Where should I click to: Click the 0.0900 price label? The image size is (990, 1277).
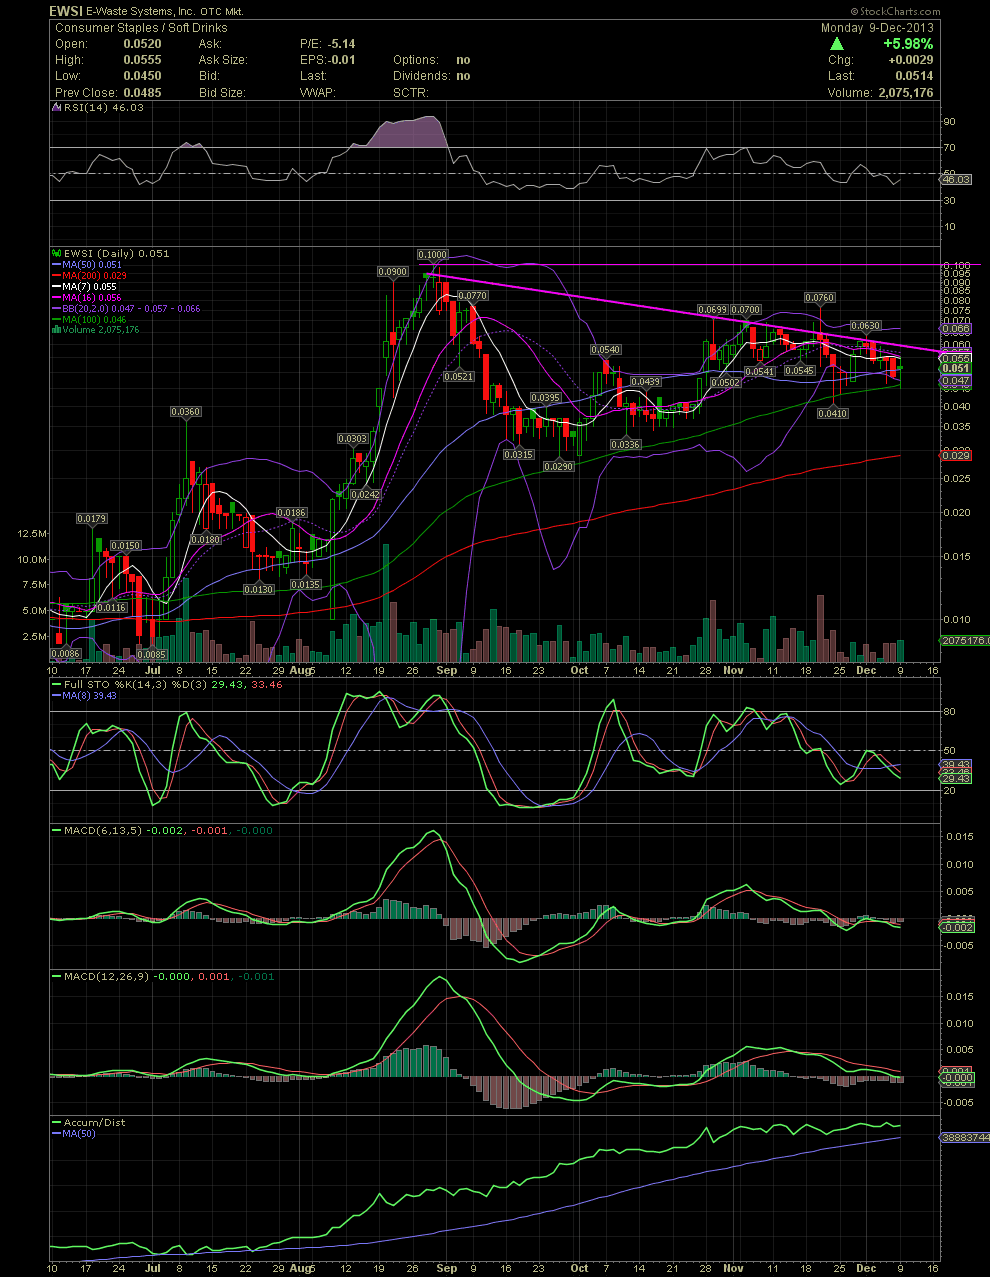[x=392, y=272]
